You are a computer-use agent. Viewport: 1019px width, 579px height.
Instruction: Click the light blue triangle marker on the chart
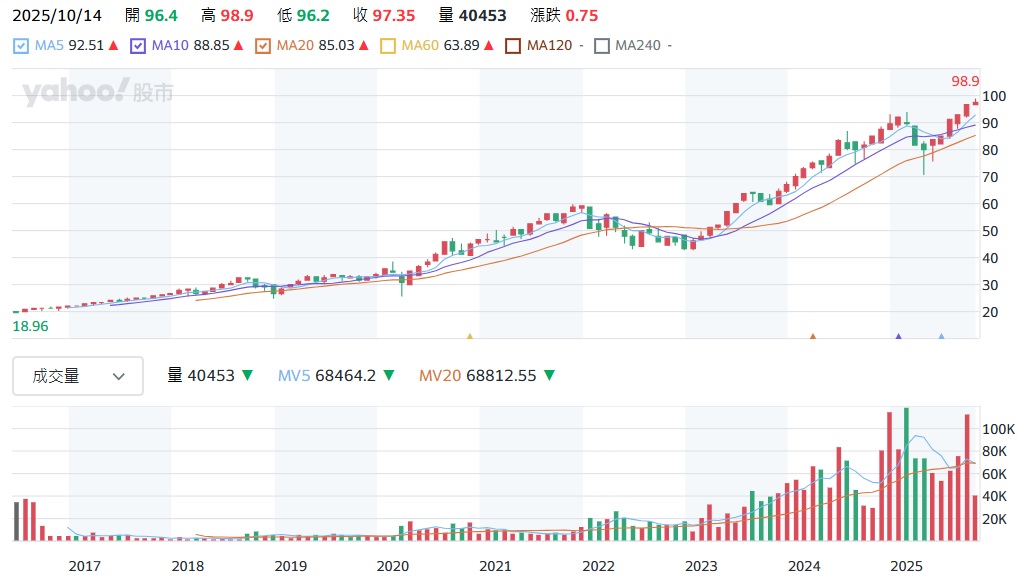tap(941, 337)
